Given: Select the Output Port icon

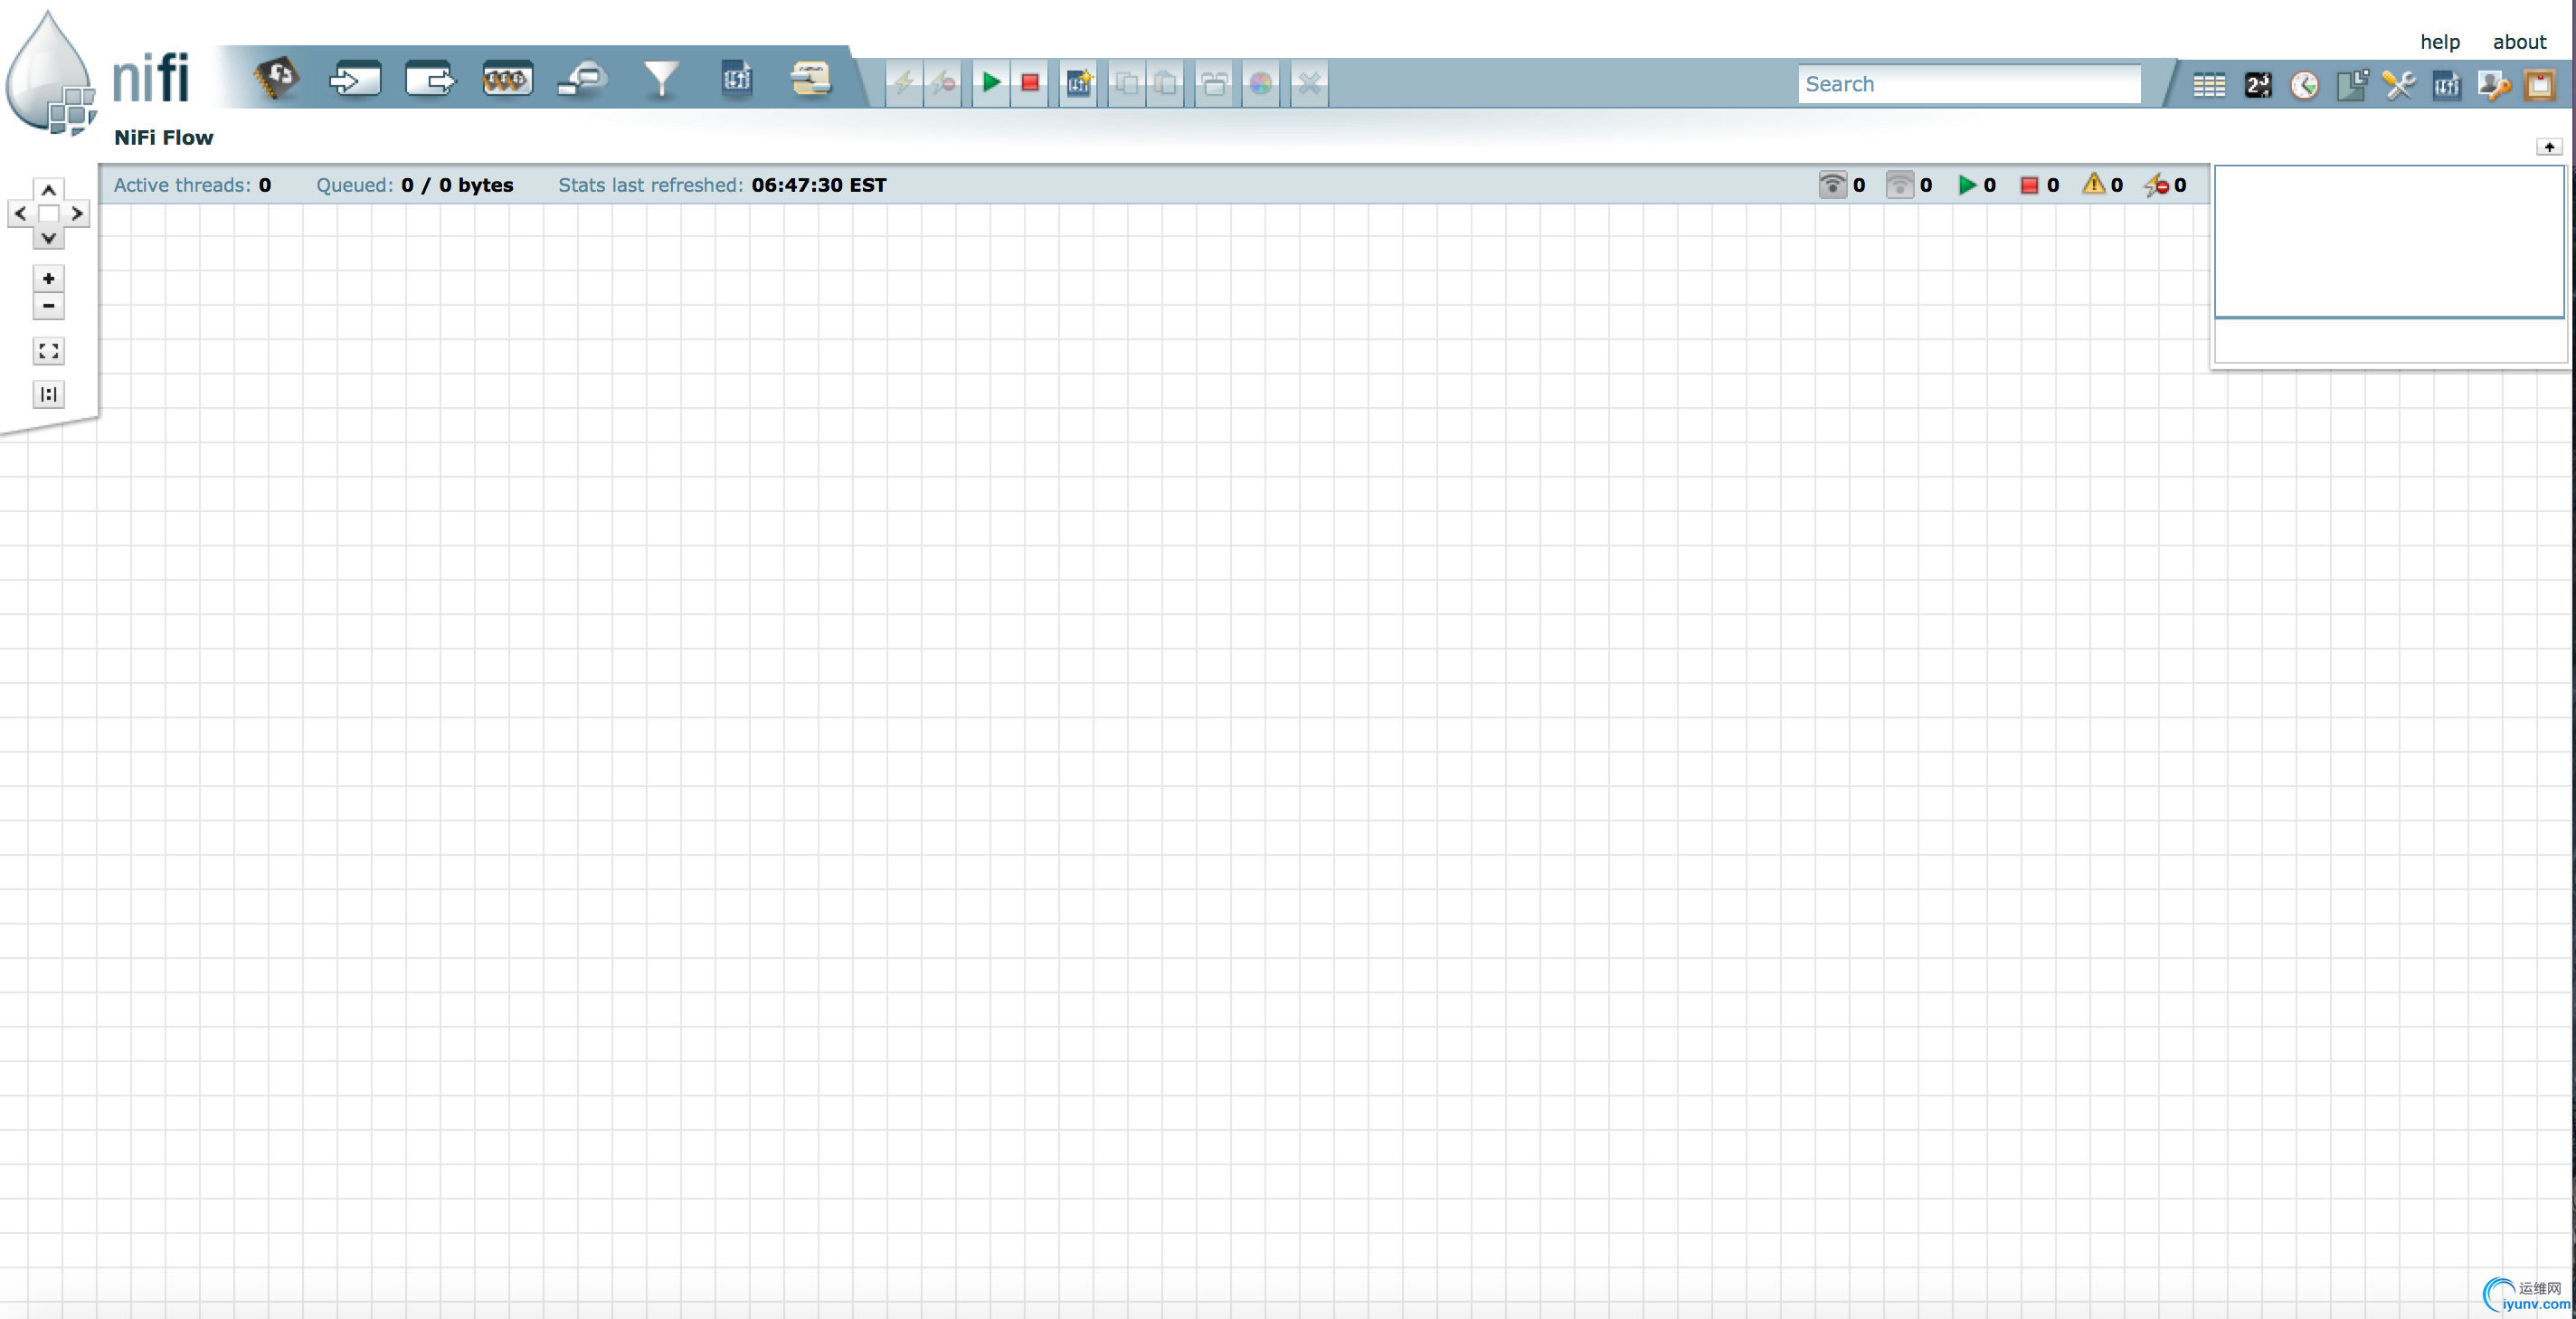Looking at the screenshot, I should click(x=430, y=79).
